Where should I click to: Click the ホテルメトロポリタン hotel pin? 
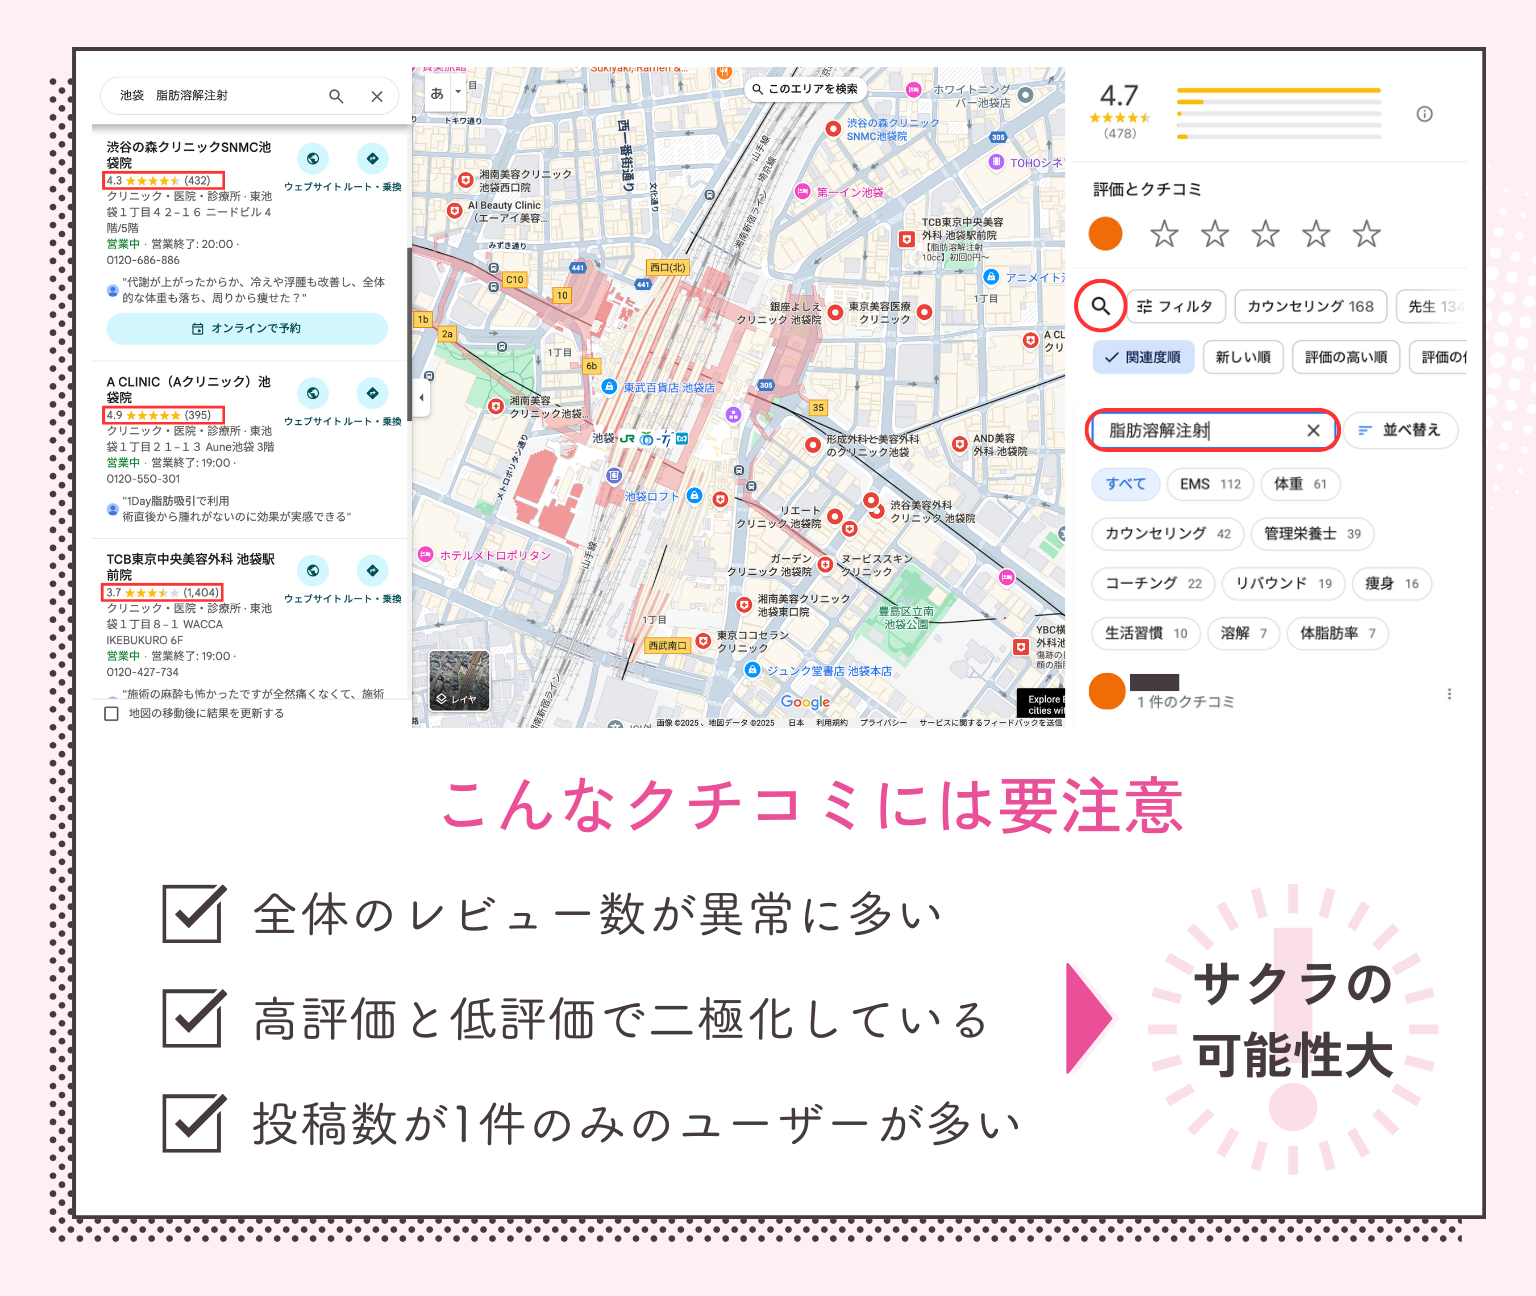tap(424, 554)
